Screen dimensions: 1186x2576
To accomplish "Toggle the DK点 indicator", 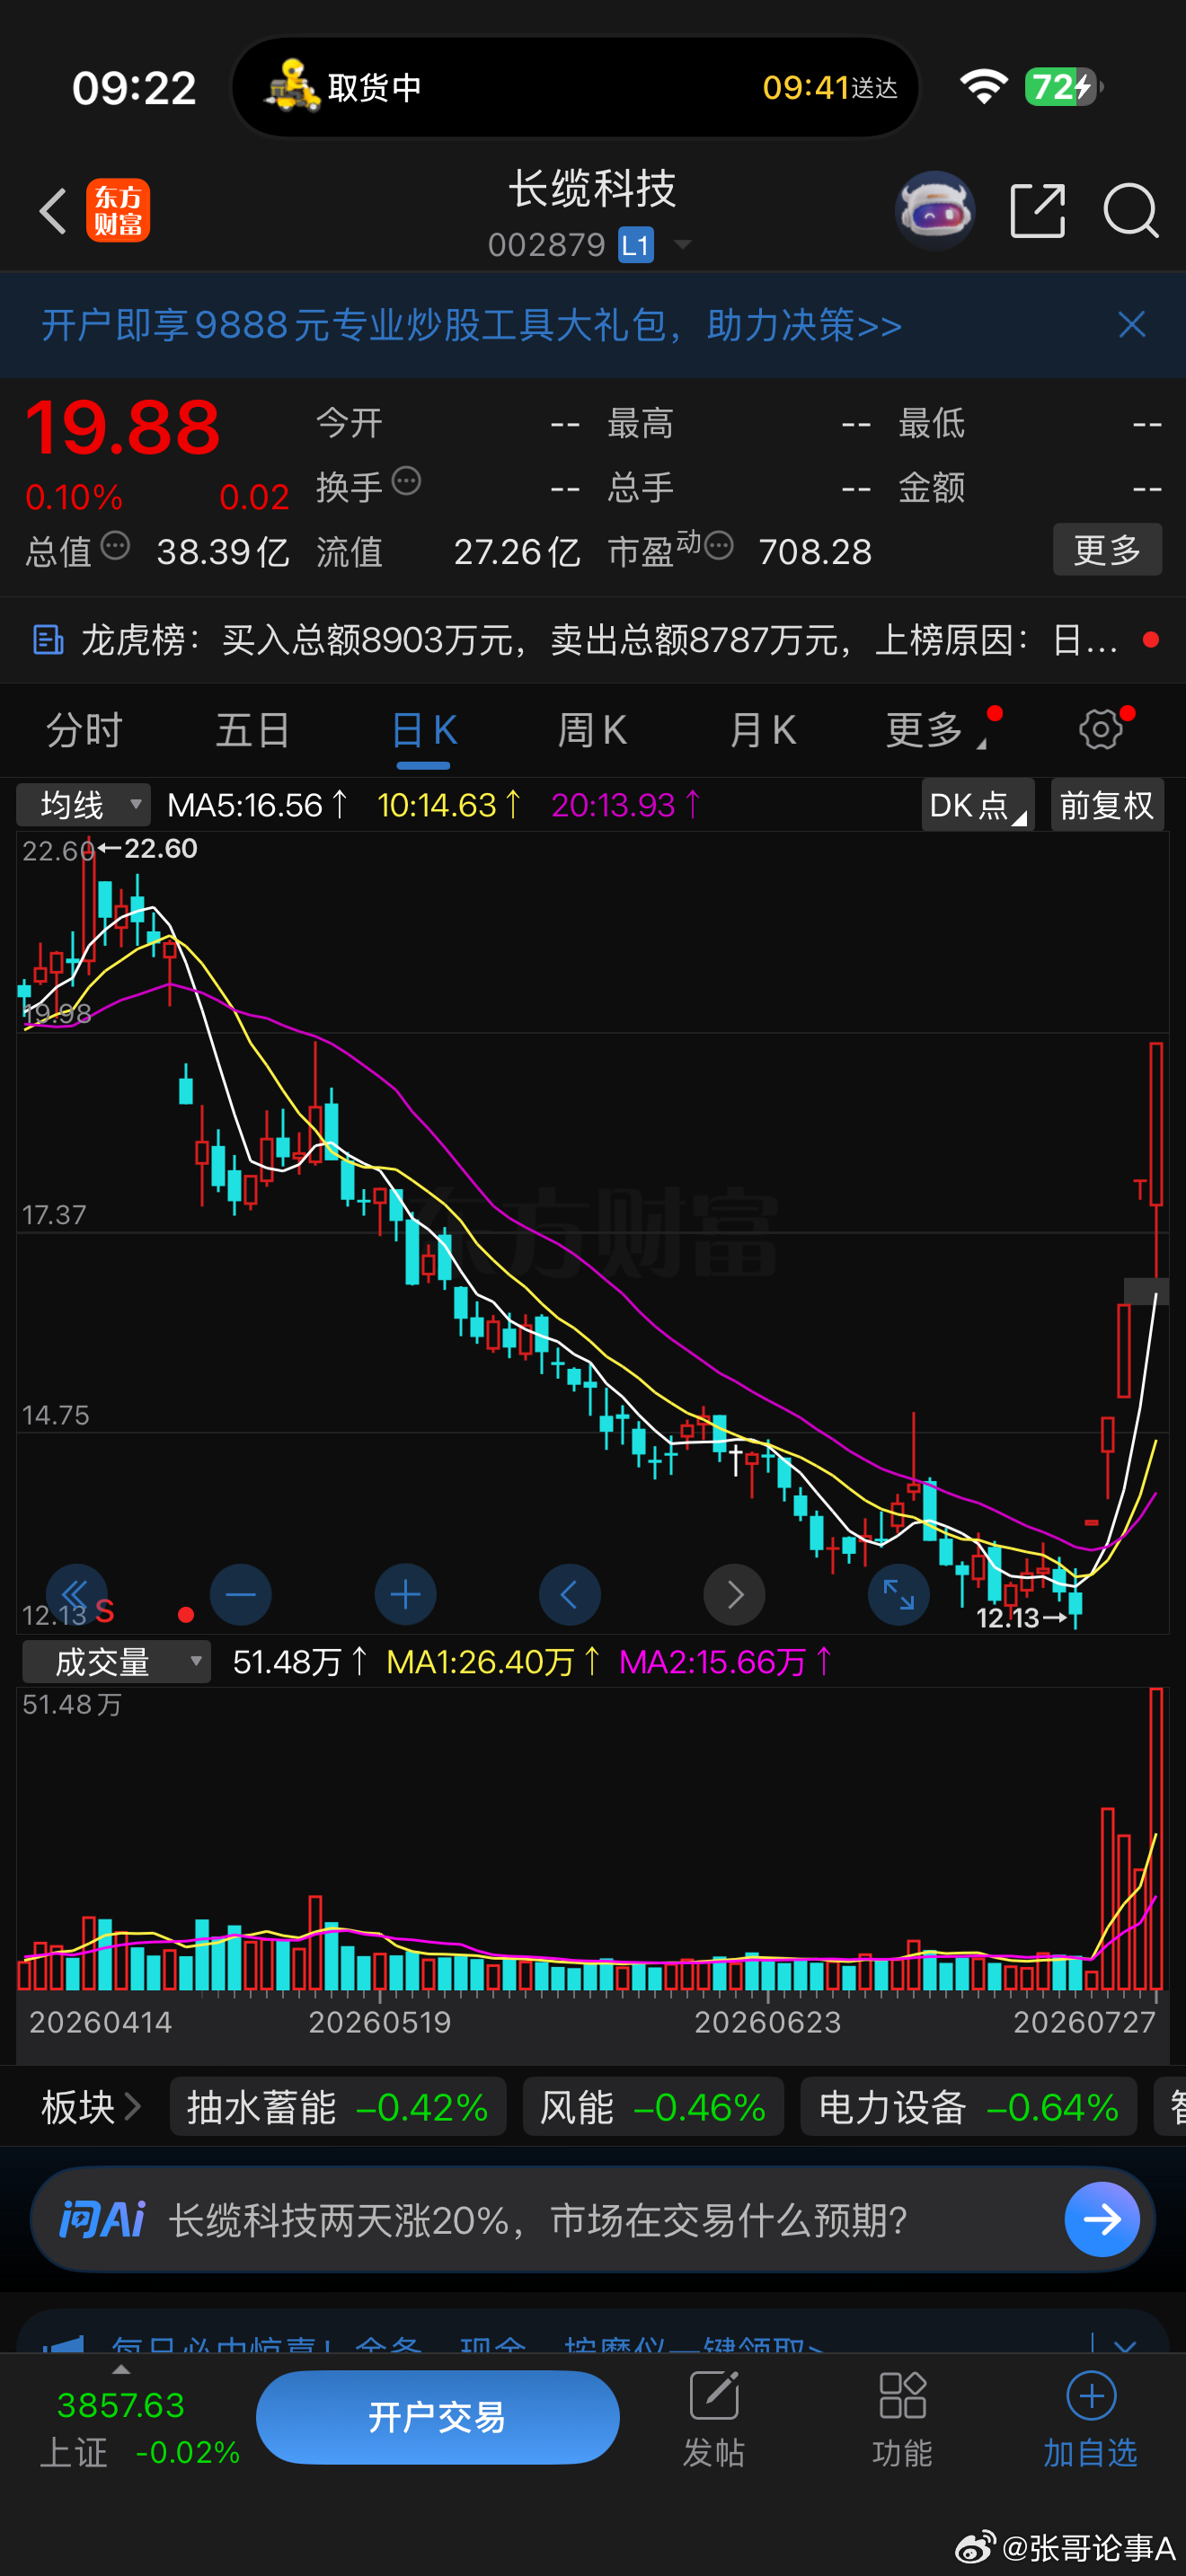I will [978, 805].
